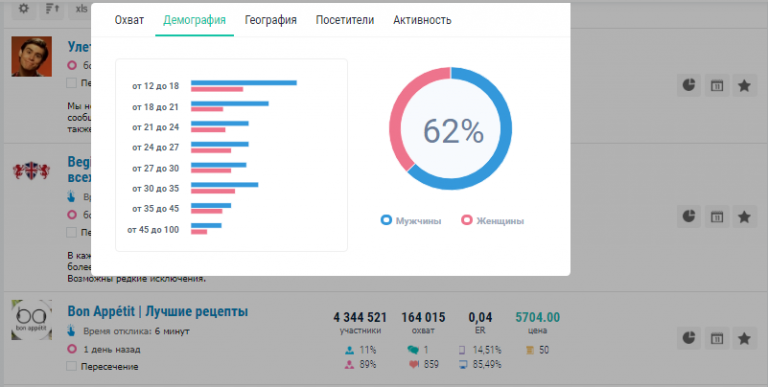The image size is (768, 387).
Task: Click the от 30 до 35 age label
Action: [x=155, y=189]
